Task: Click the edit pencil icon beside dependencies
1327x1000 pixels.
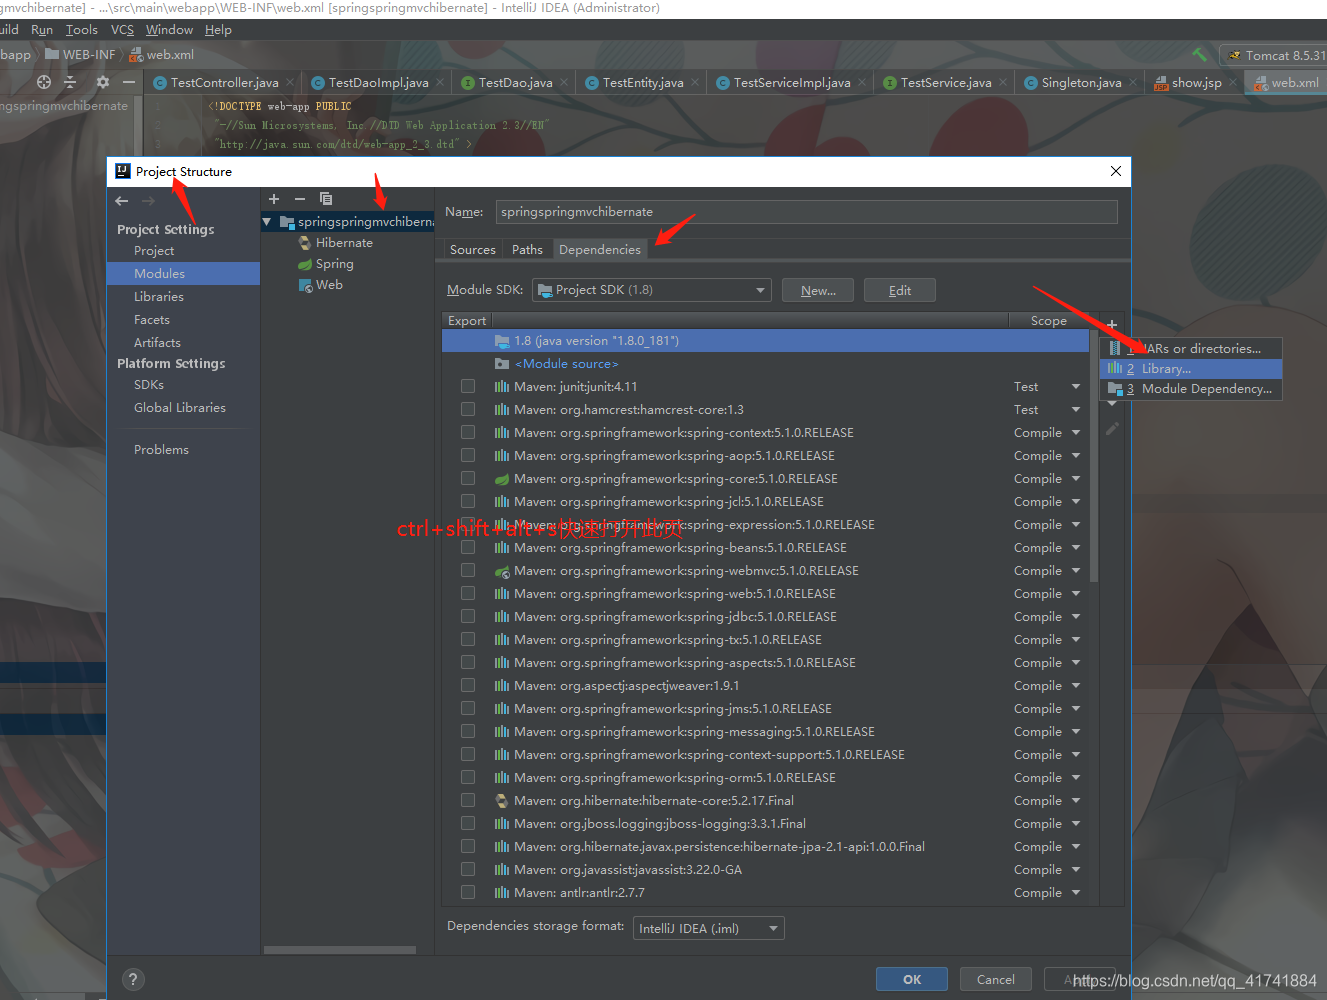Action: 1112,429
